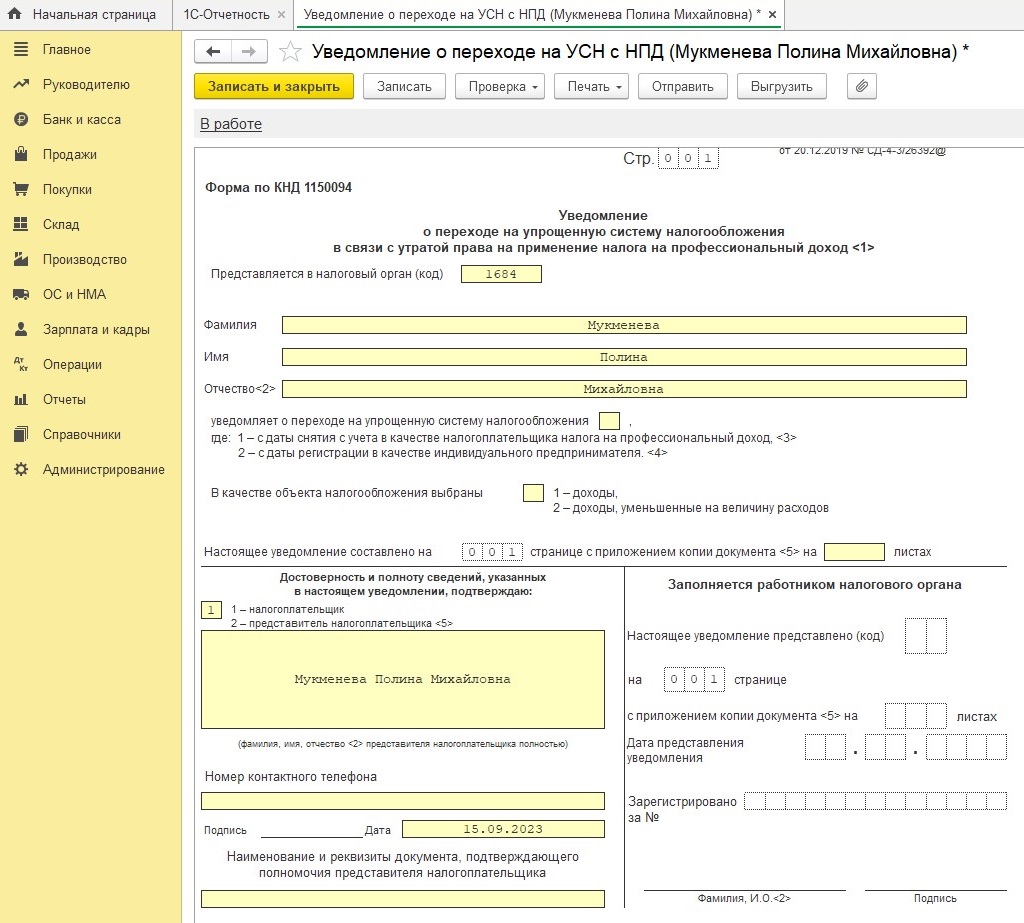This screenshot has height=923, width=1024.
Task: Go back with the left arrow button
Action: [x=213, y=52]
